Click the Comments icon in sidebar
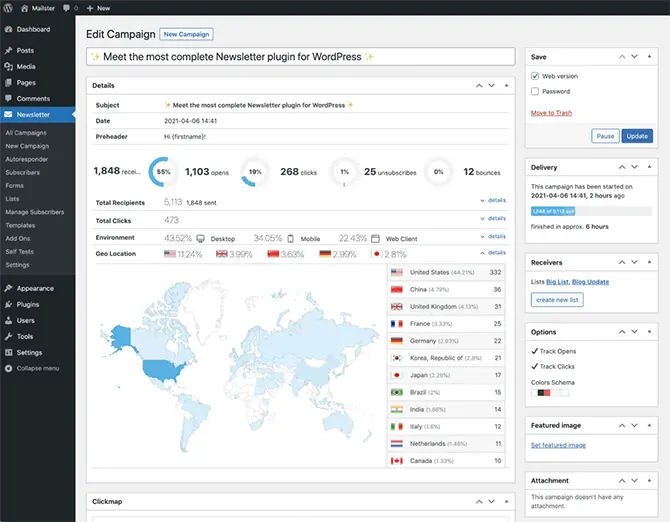 point(8,99)
